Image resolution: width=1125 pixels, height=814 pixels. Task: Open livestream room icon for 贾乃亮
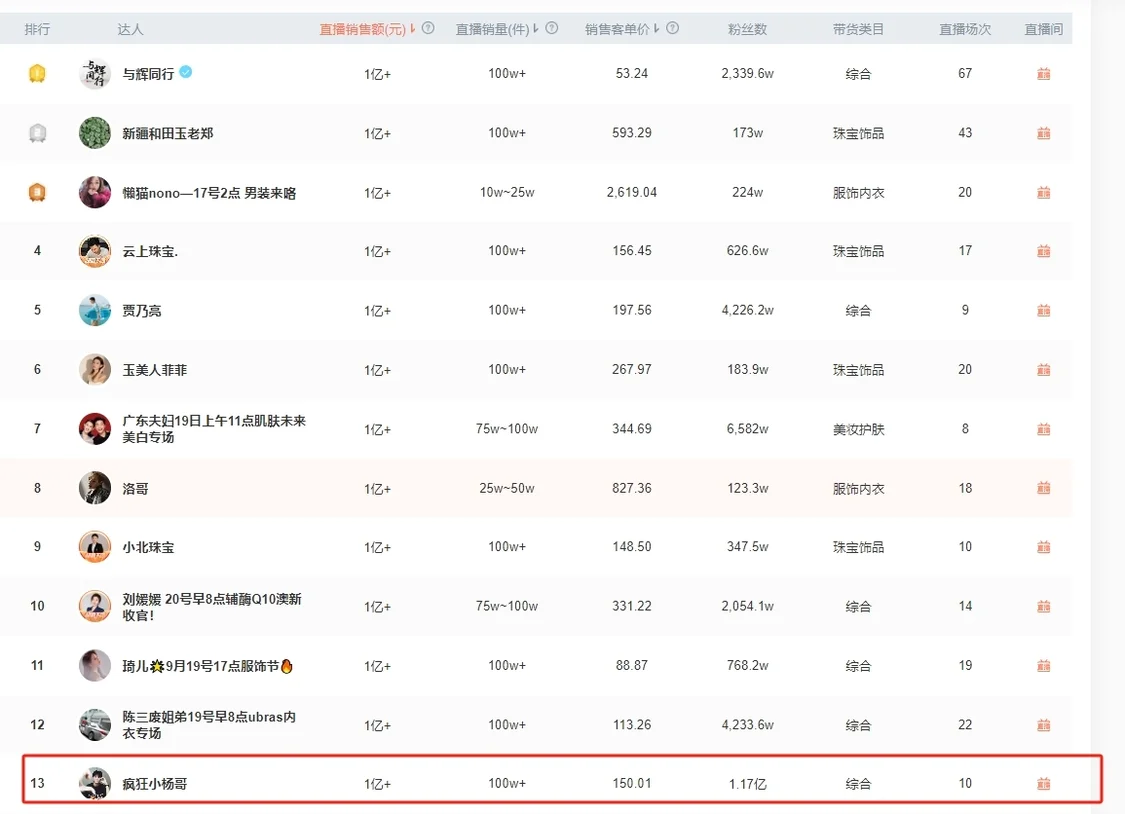pos(1043,311)
